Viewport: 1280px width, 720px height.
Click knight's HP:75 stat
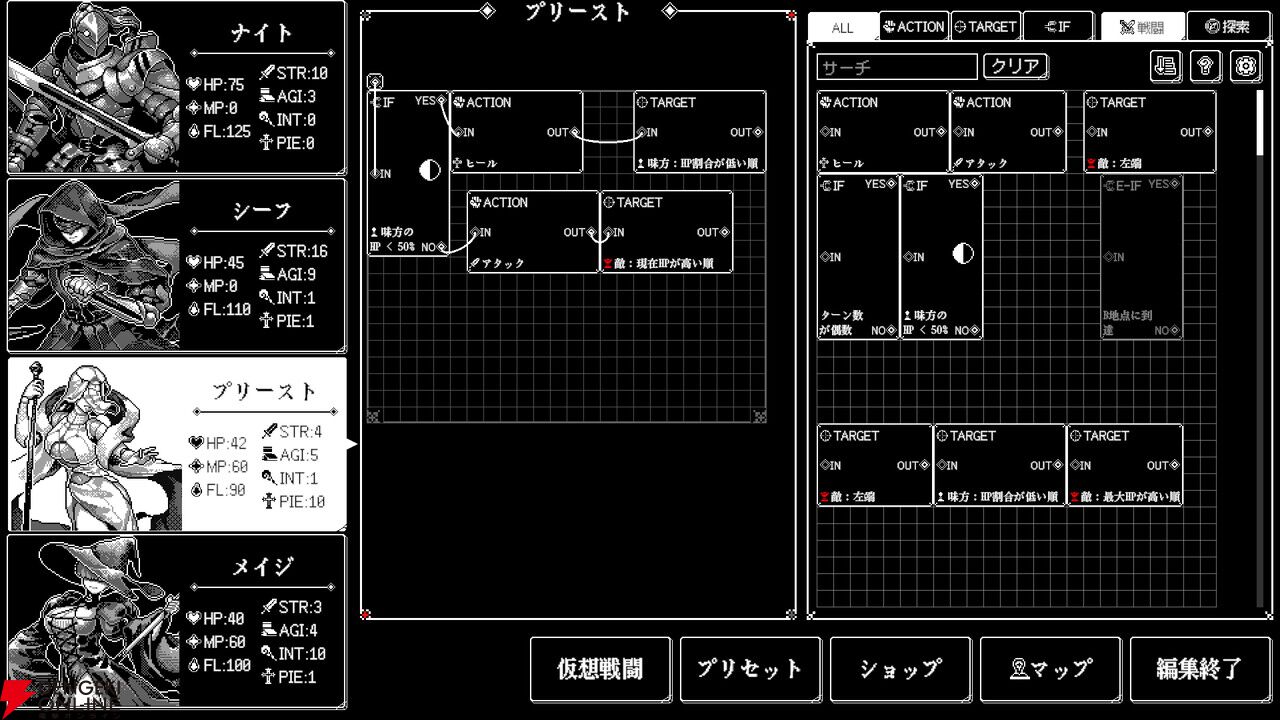216,85
